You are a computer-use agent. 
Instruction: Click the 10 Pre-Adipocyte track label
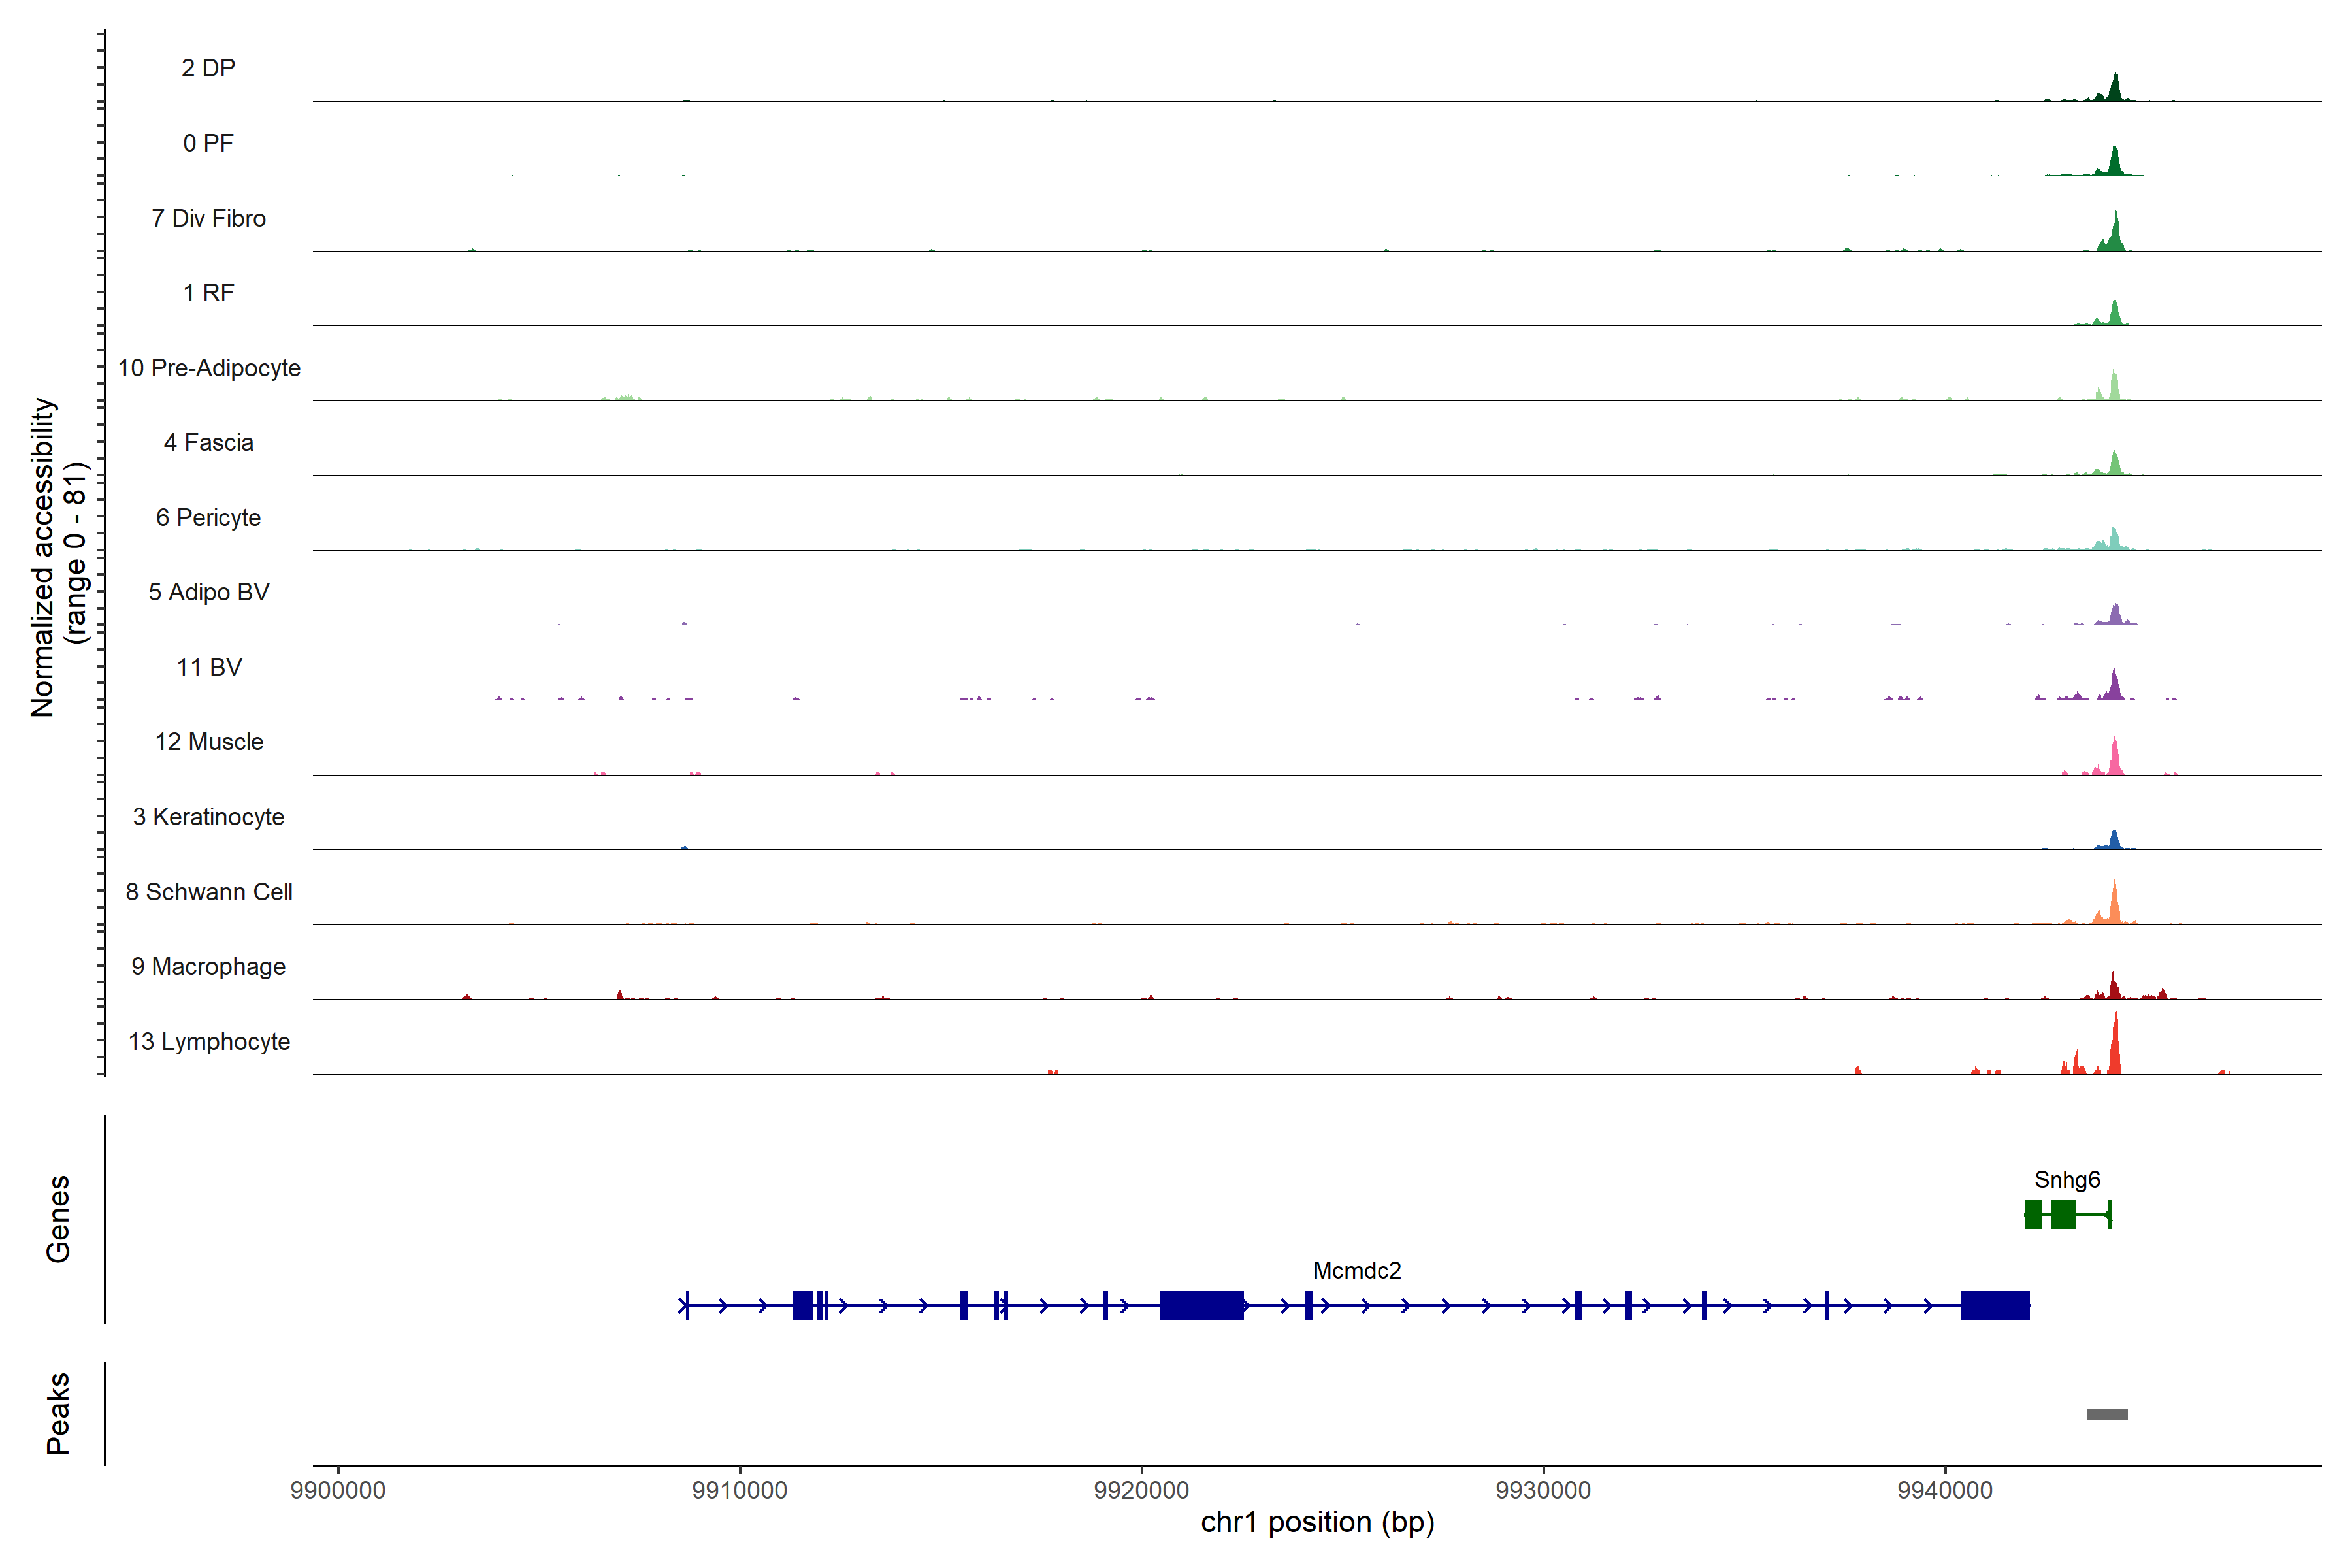pyautogui.click(x=209, y=368)
